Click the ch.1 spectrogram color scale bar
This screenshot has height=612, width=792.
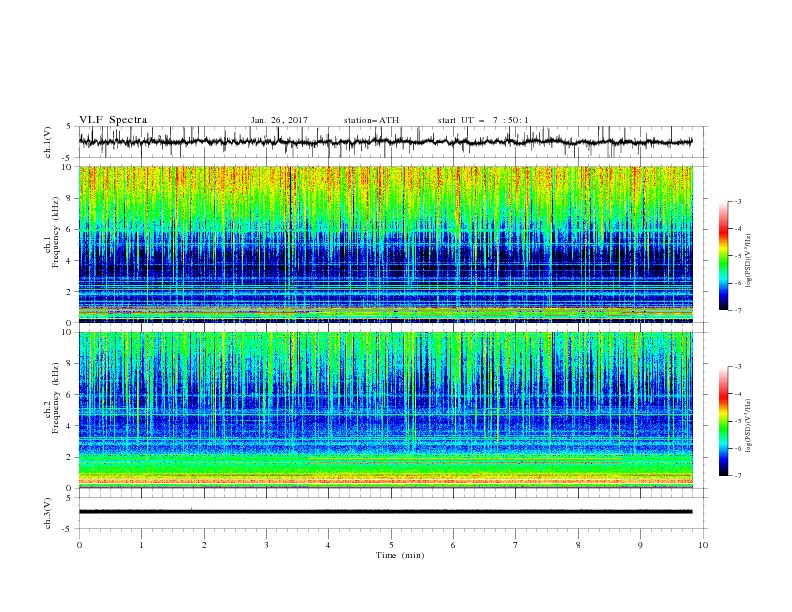(723, 256)
